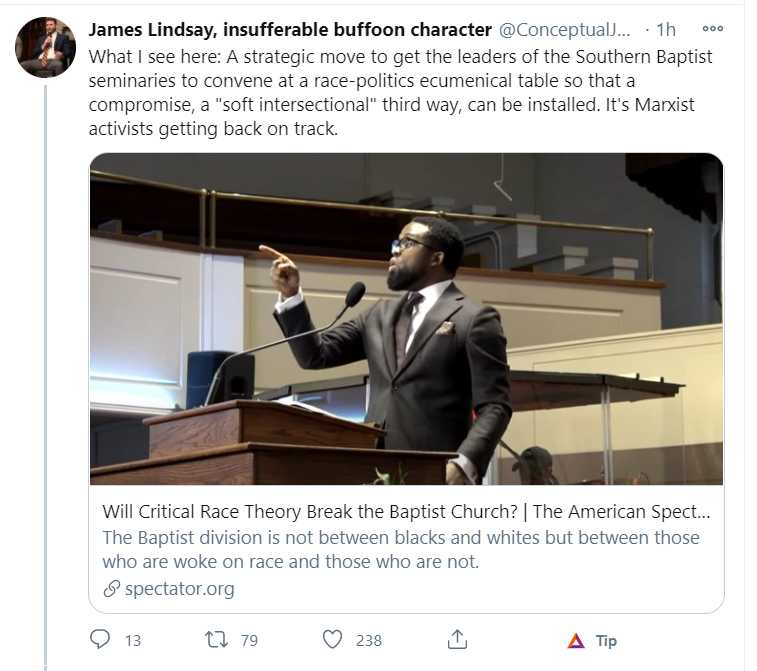Click the reply speech bubble icon
This screenshot has height=671, width=757.
coord(101,639)
